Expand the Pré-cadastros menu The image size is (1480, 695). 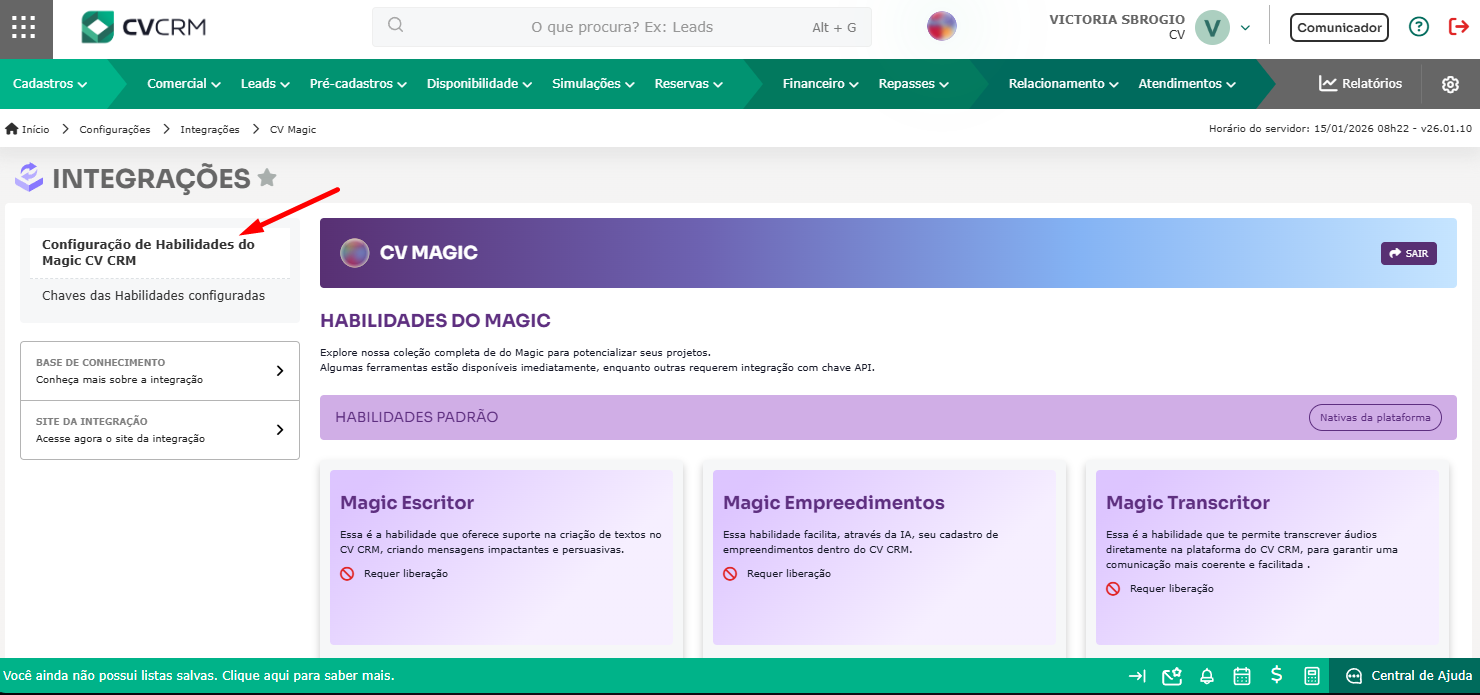(358, 84)
